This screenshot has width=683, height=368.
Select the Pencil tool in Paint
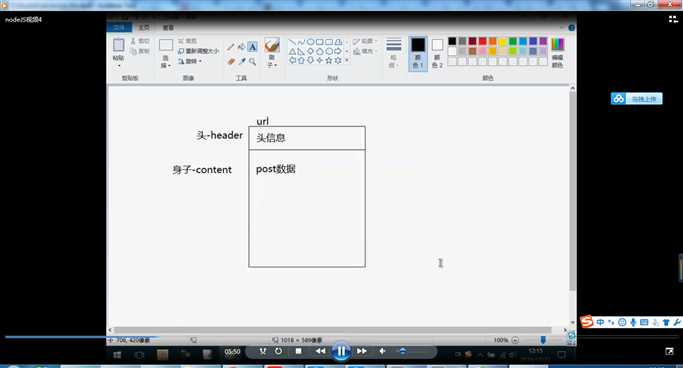click(231, 47)
